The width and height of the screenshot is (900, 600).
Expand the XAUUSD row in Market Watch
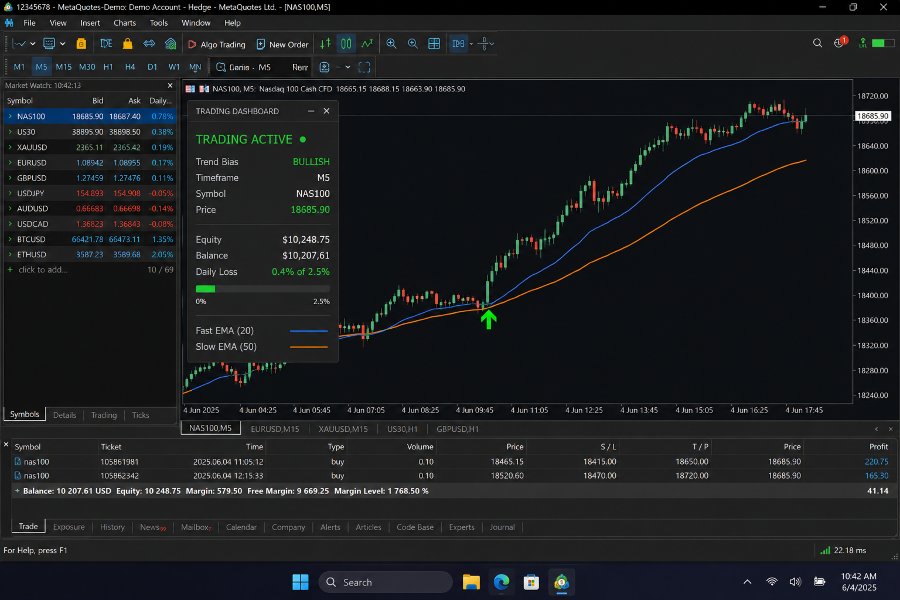pos(10,147)
